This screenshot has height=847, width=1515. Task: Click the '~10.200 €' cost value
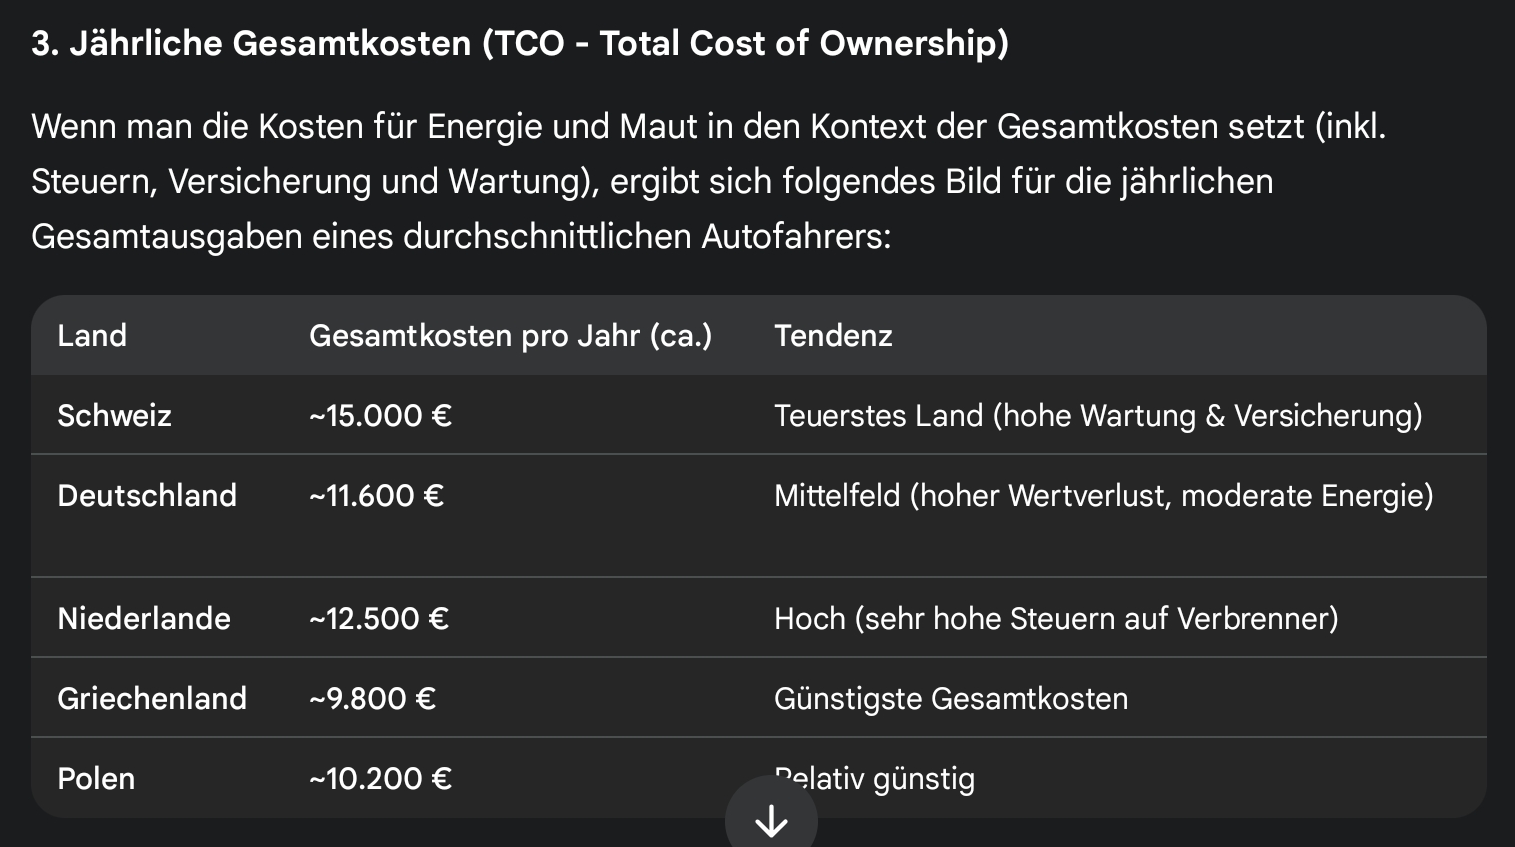[x=380, y=779]
